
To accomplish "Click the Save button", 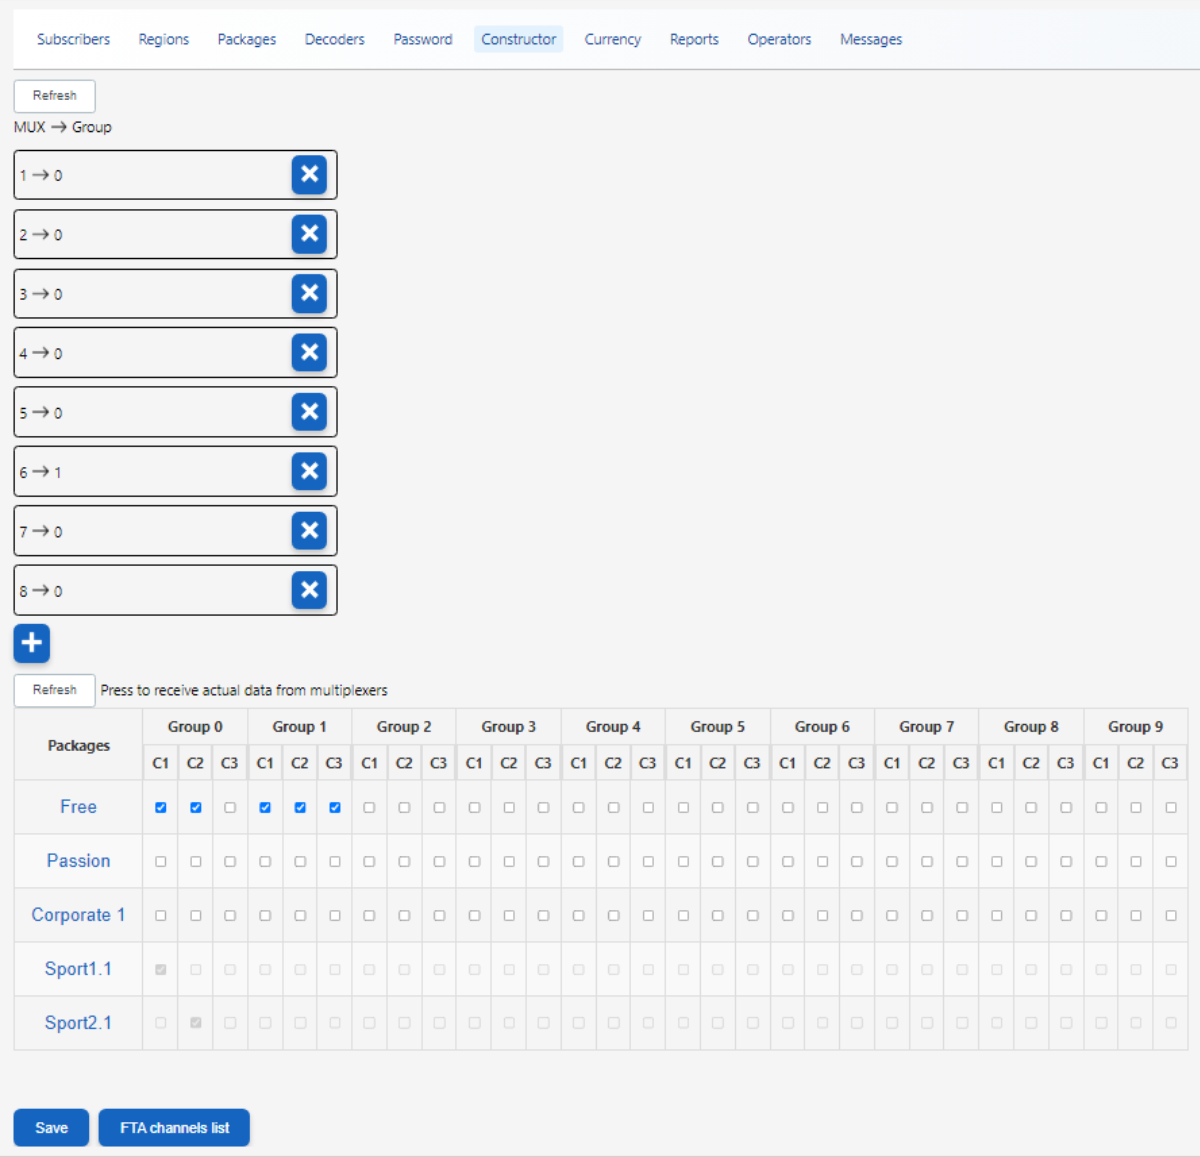I will point(51,1128).
